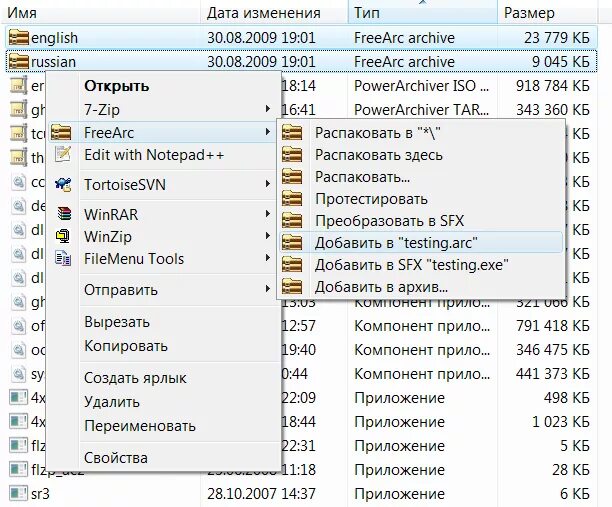The image size is (612, 507).
Task: Click the FileMenu Tools icon
Action: point(63,258)
